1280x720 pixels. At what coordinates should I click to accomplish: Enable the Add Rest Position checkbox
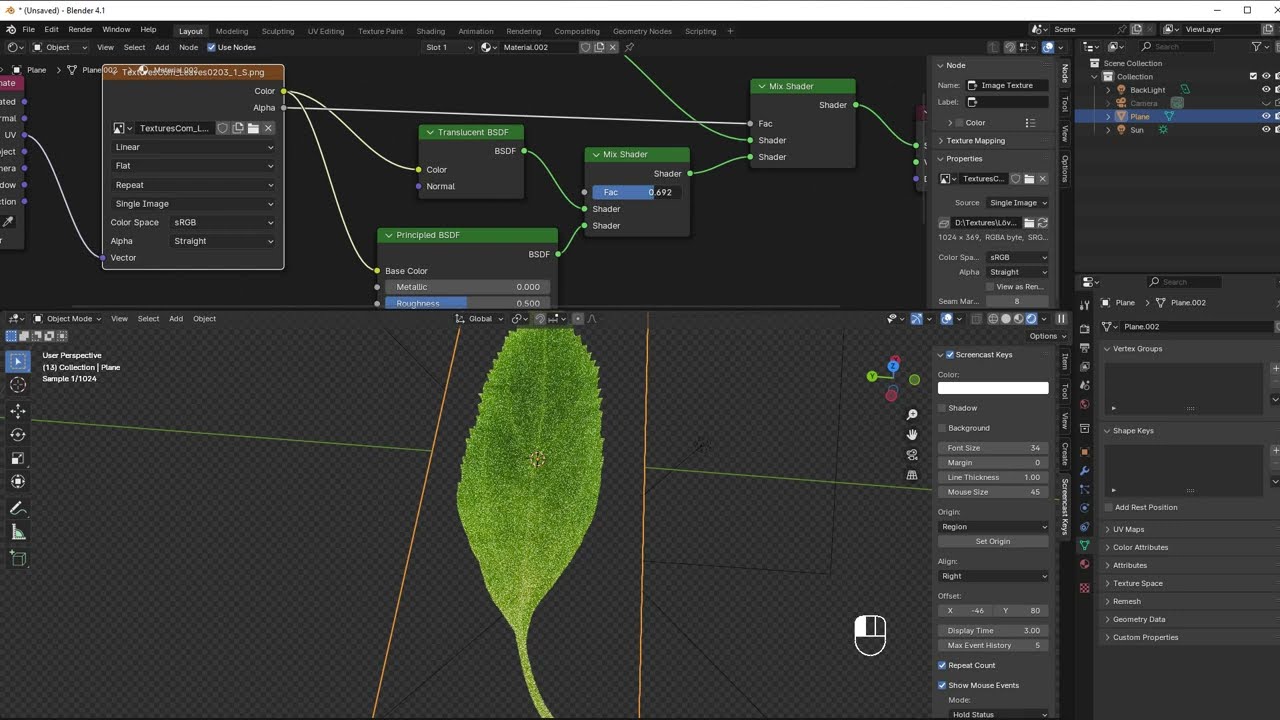tap(1108, 507)
